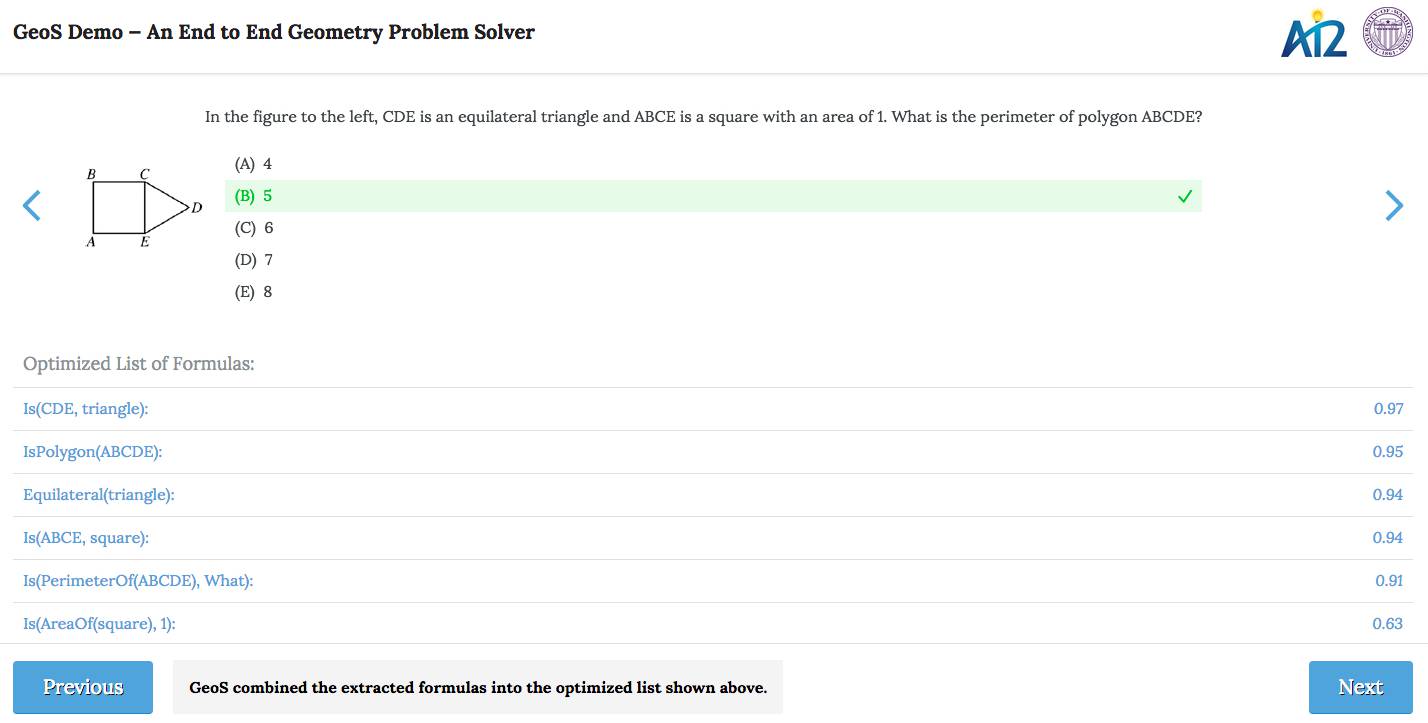This screenshot has width=1428, height=723.
Task: Go to previous problem with left chevron
Action: 32,206
